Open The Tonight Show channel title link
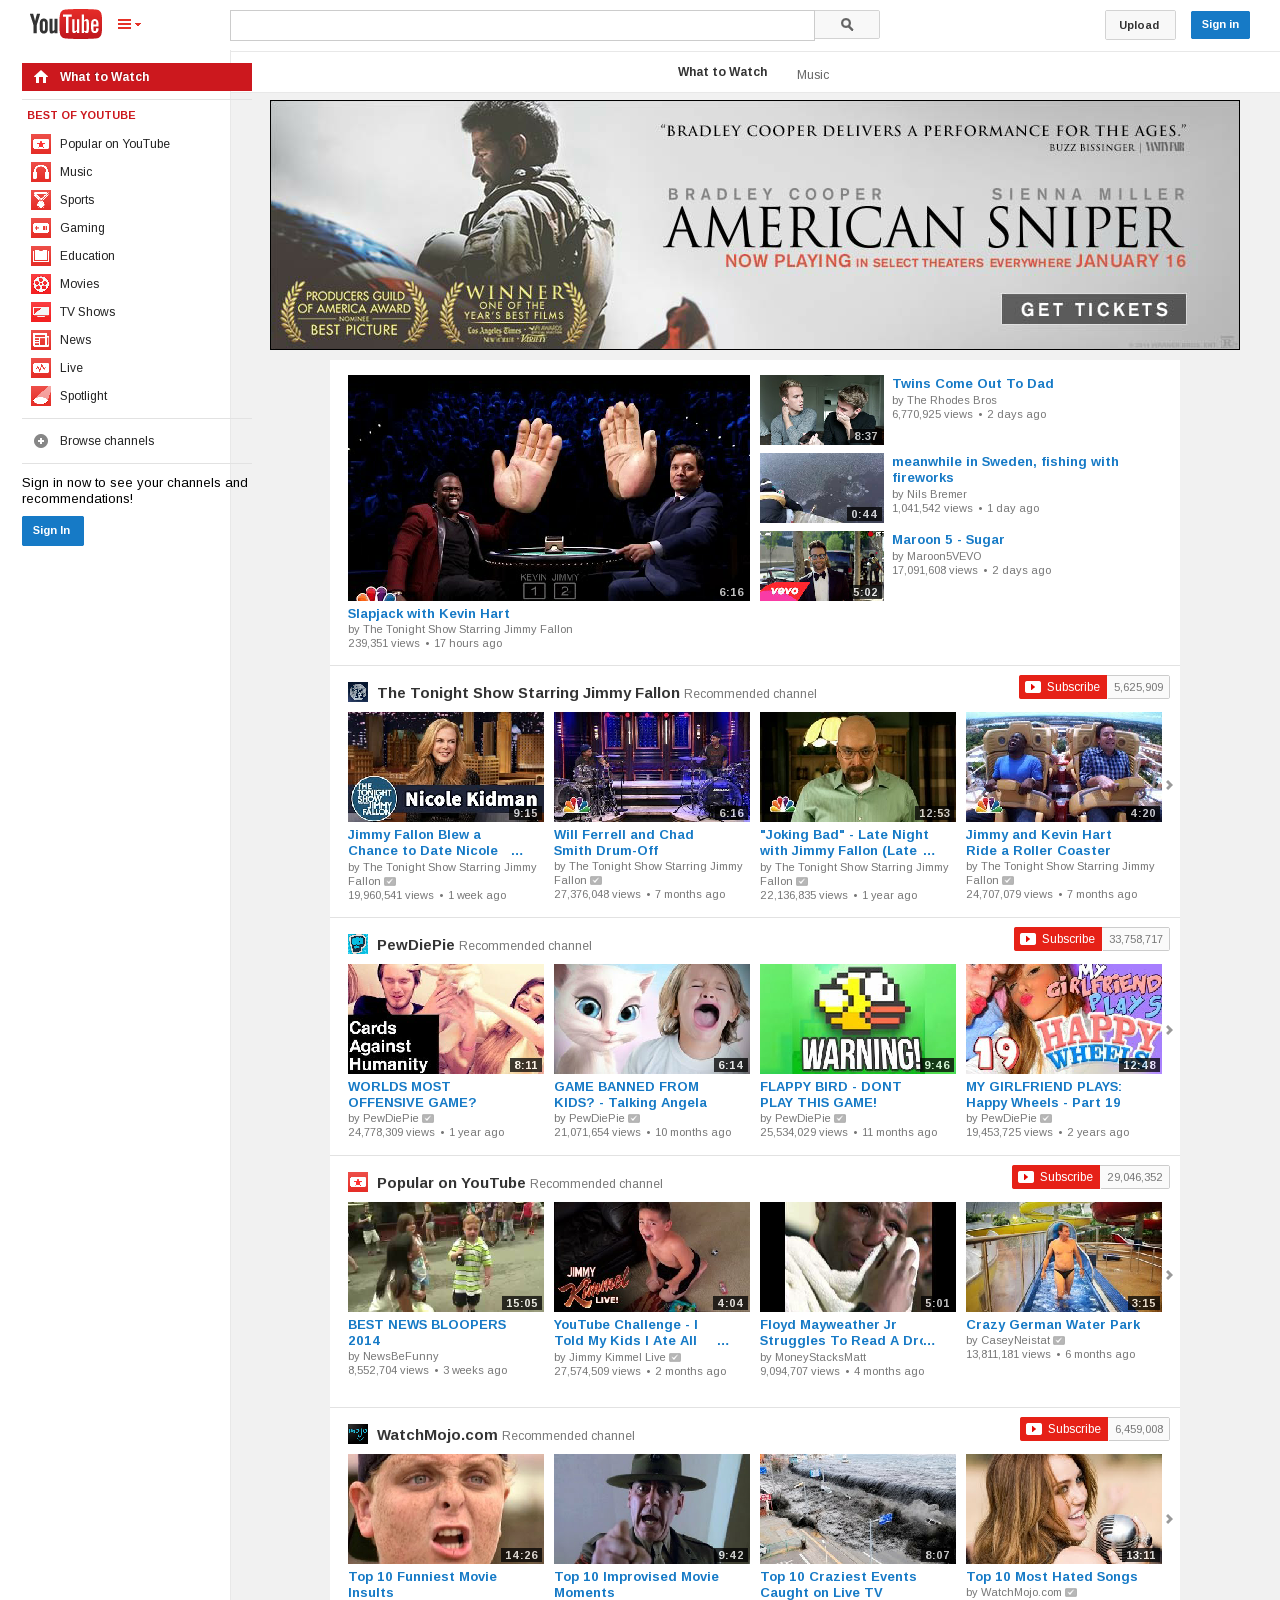The width and height of the screenshot is (1280, 1600). (x=528, y=693)
